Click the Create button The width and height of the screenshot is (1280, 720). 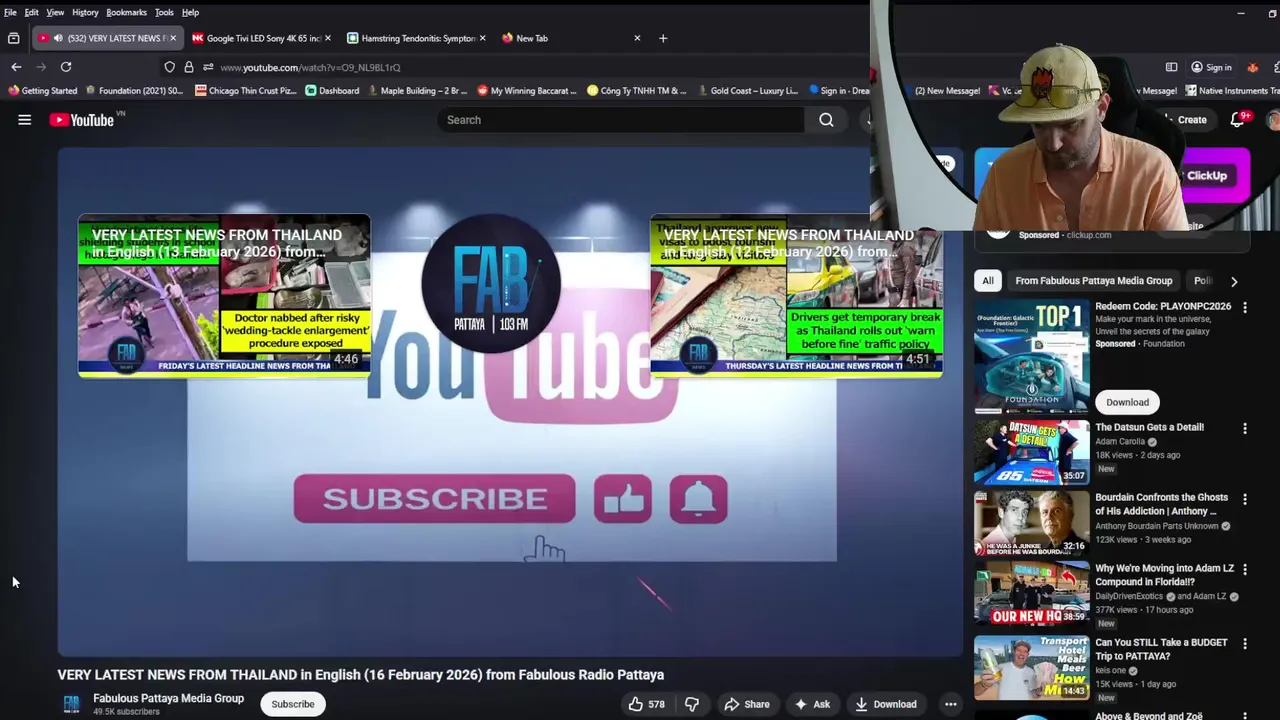click(x=1184, y=120)
